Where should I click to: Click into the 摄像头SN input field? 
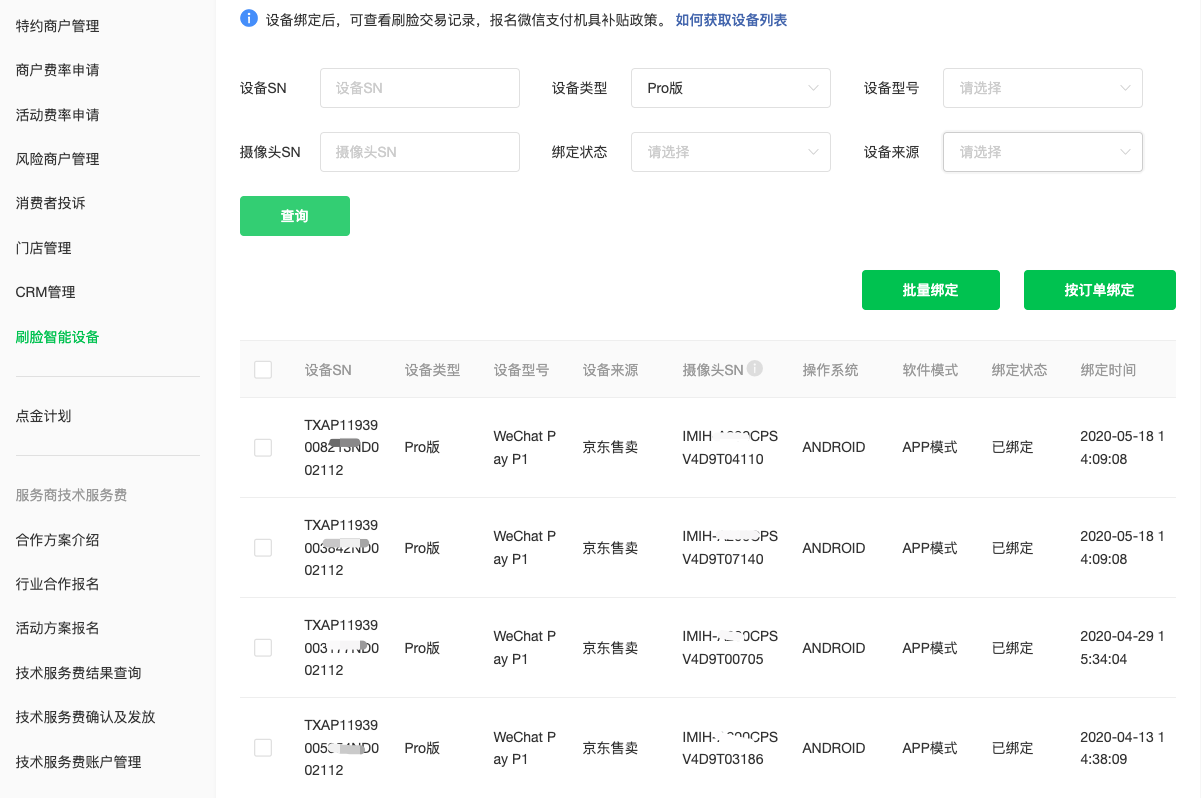pyautogui.click(x=419, y=152)
